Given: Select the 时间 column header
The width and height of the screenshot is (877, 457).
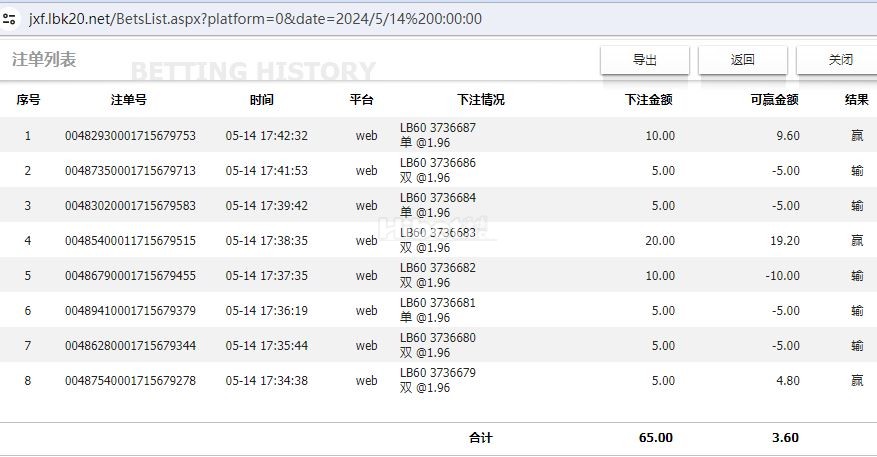Looking at the screenshot, I should click(x=262, y=100).
